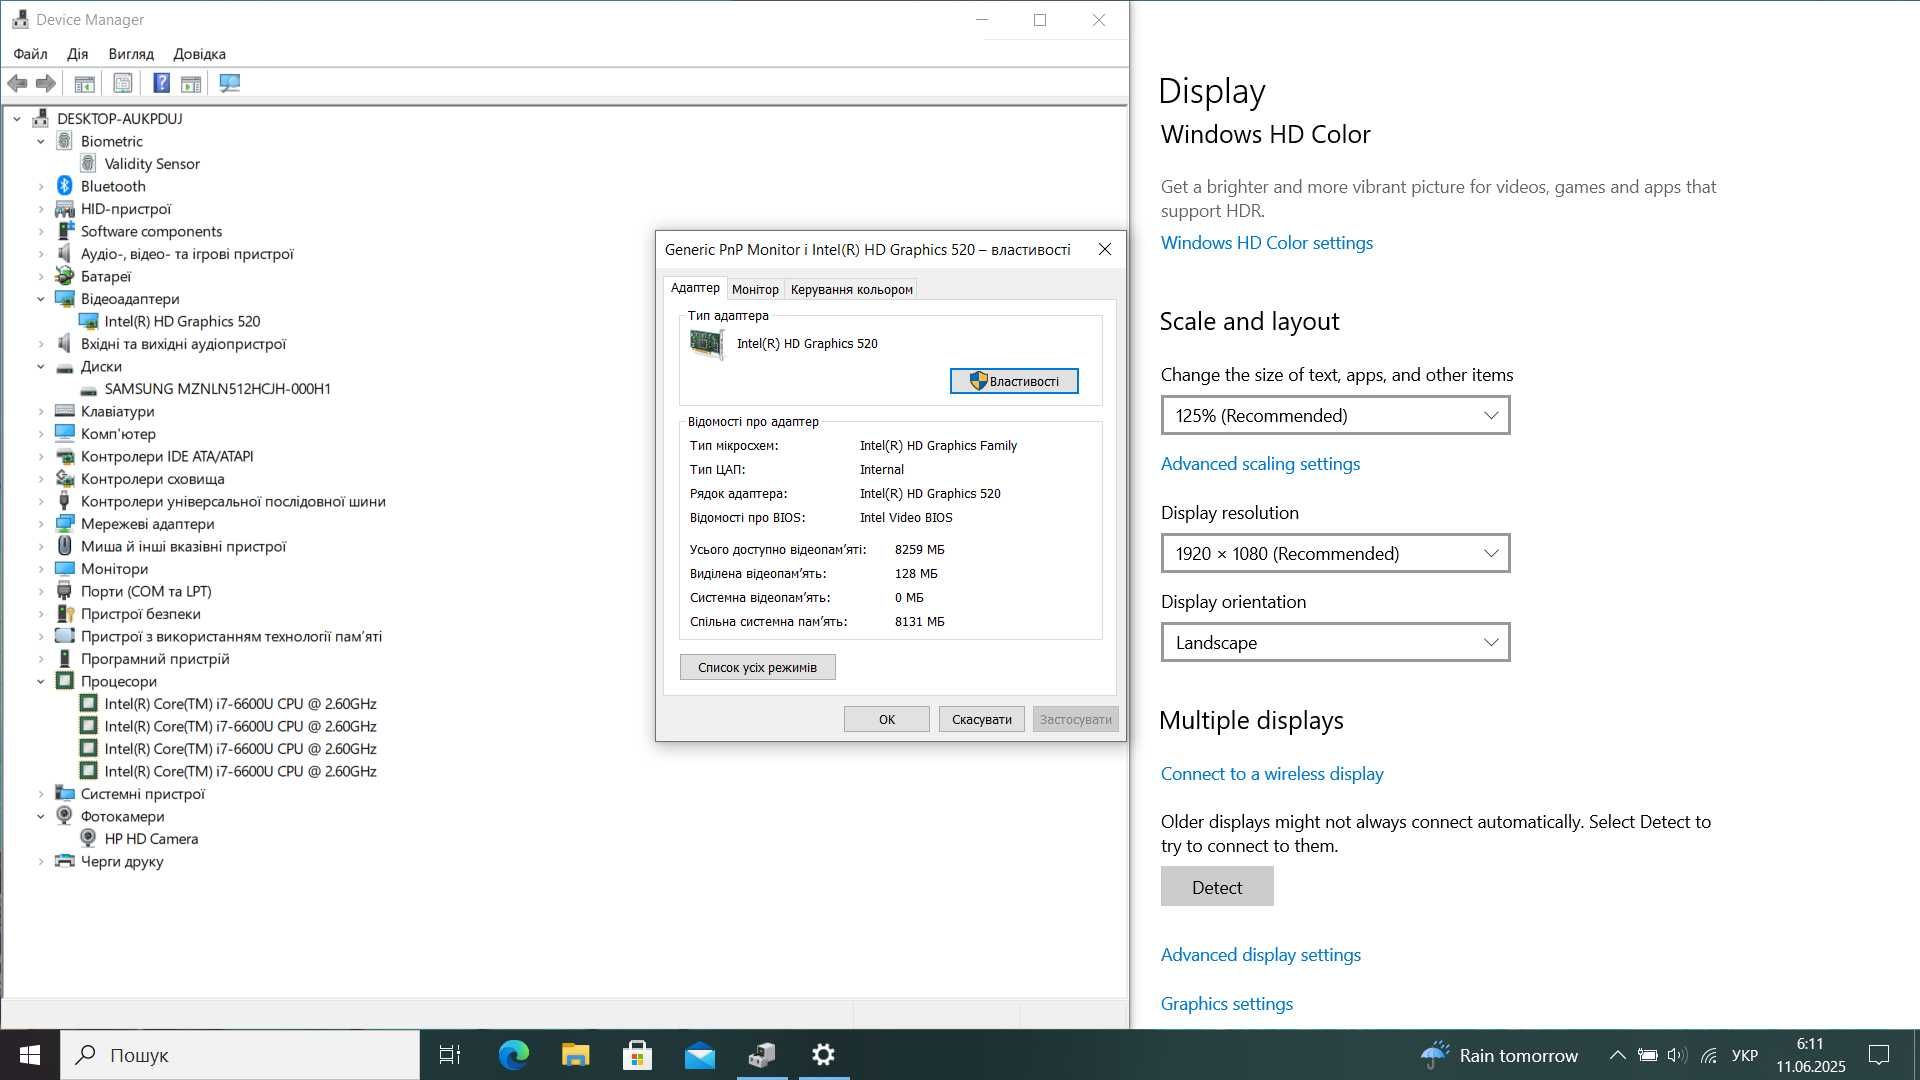Open the Вигляд menu
The height and width of the screenshot is (1080, 1920).
(131, 54)
